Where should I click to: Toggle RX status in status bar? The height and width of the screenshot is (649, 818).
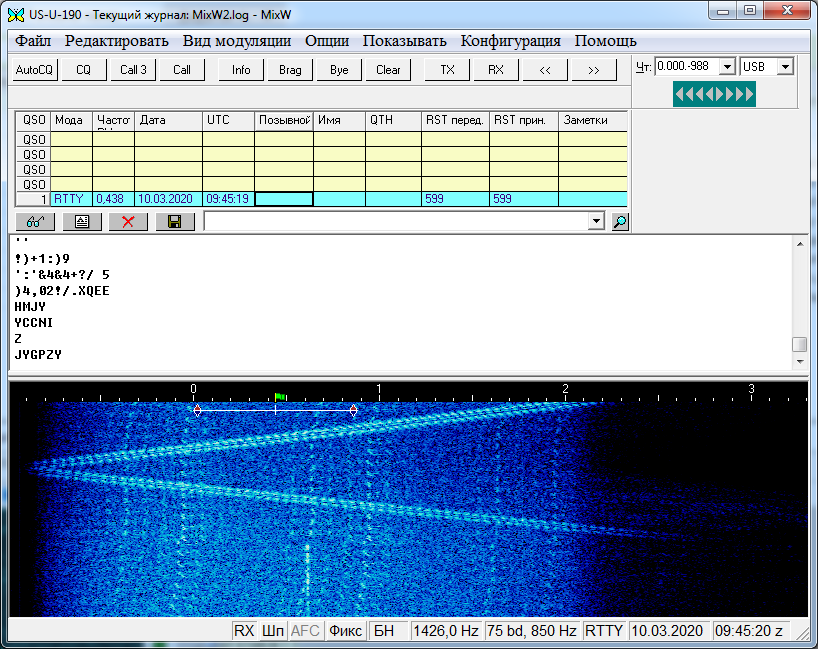click(244, 631)
